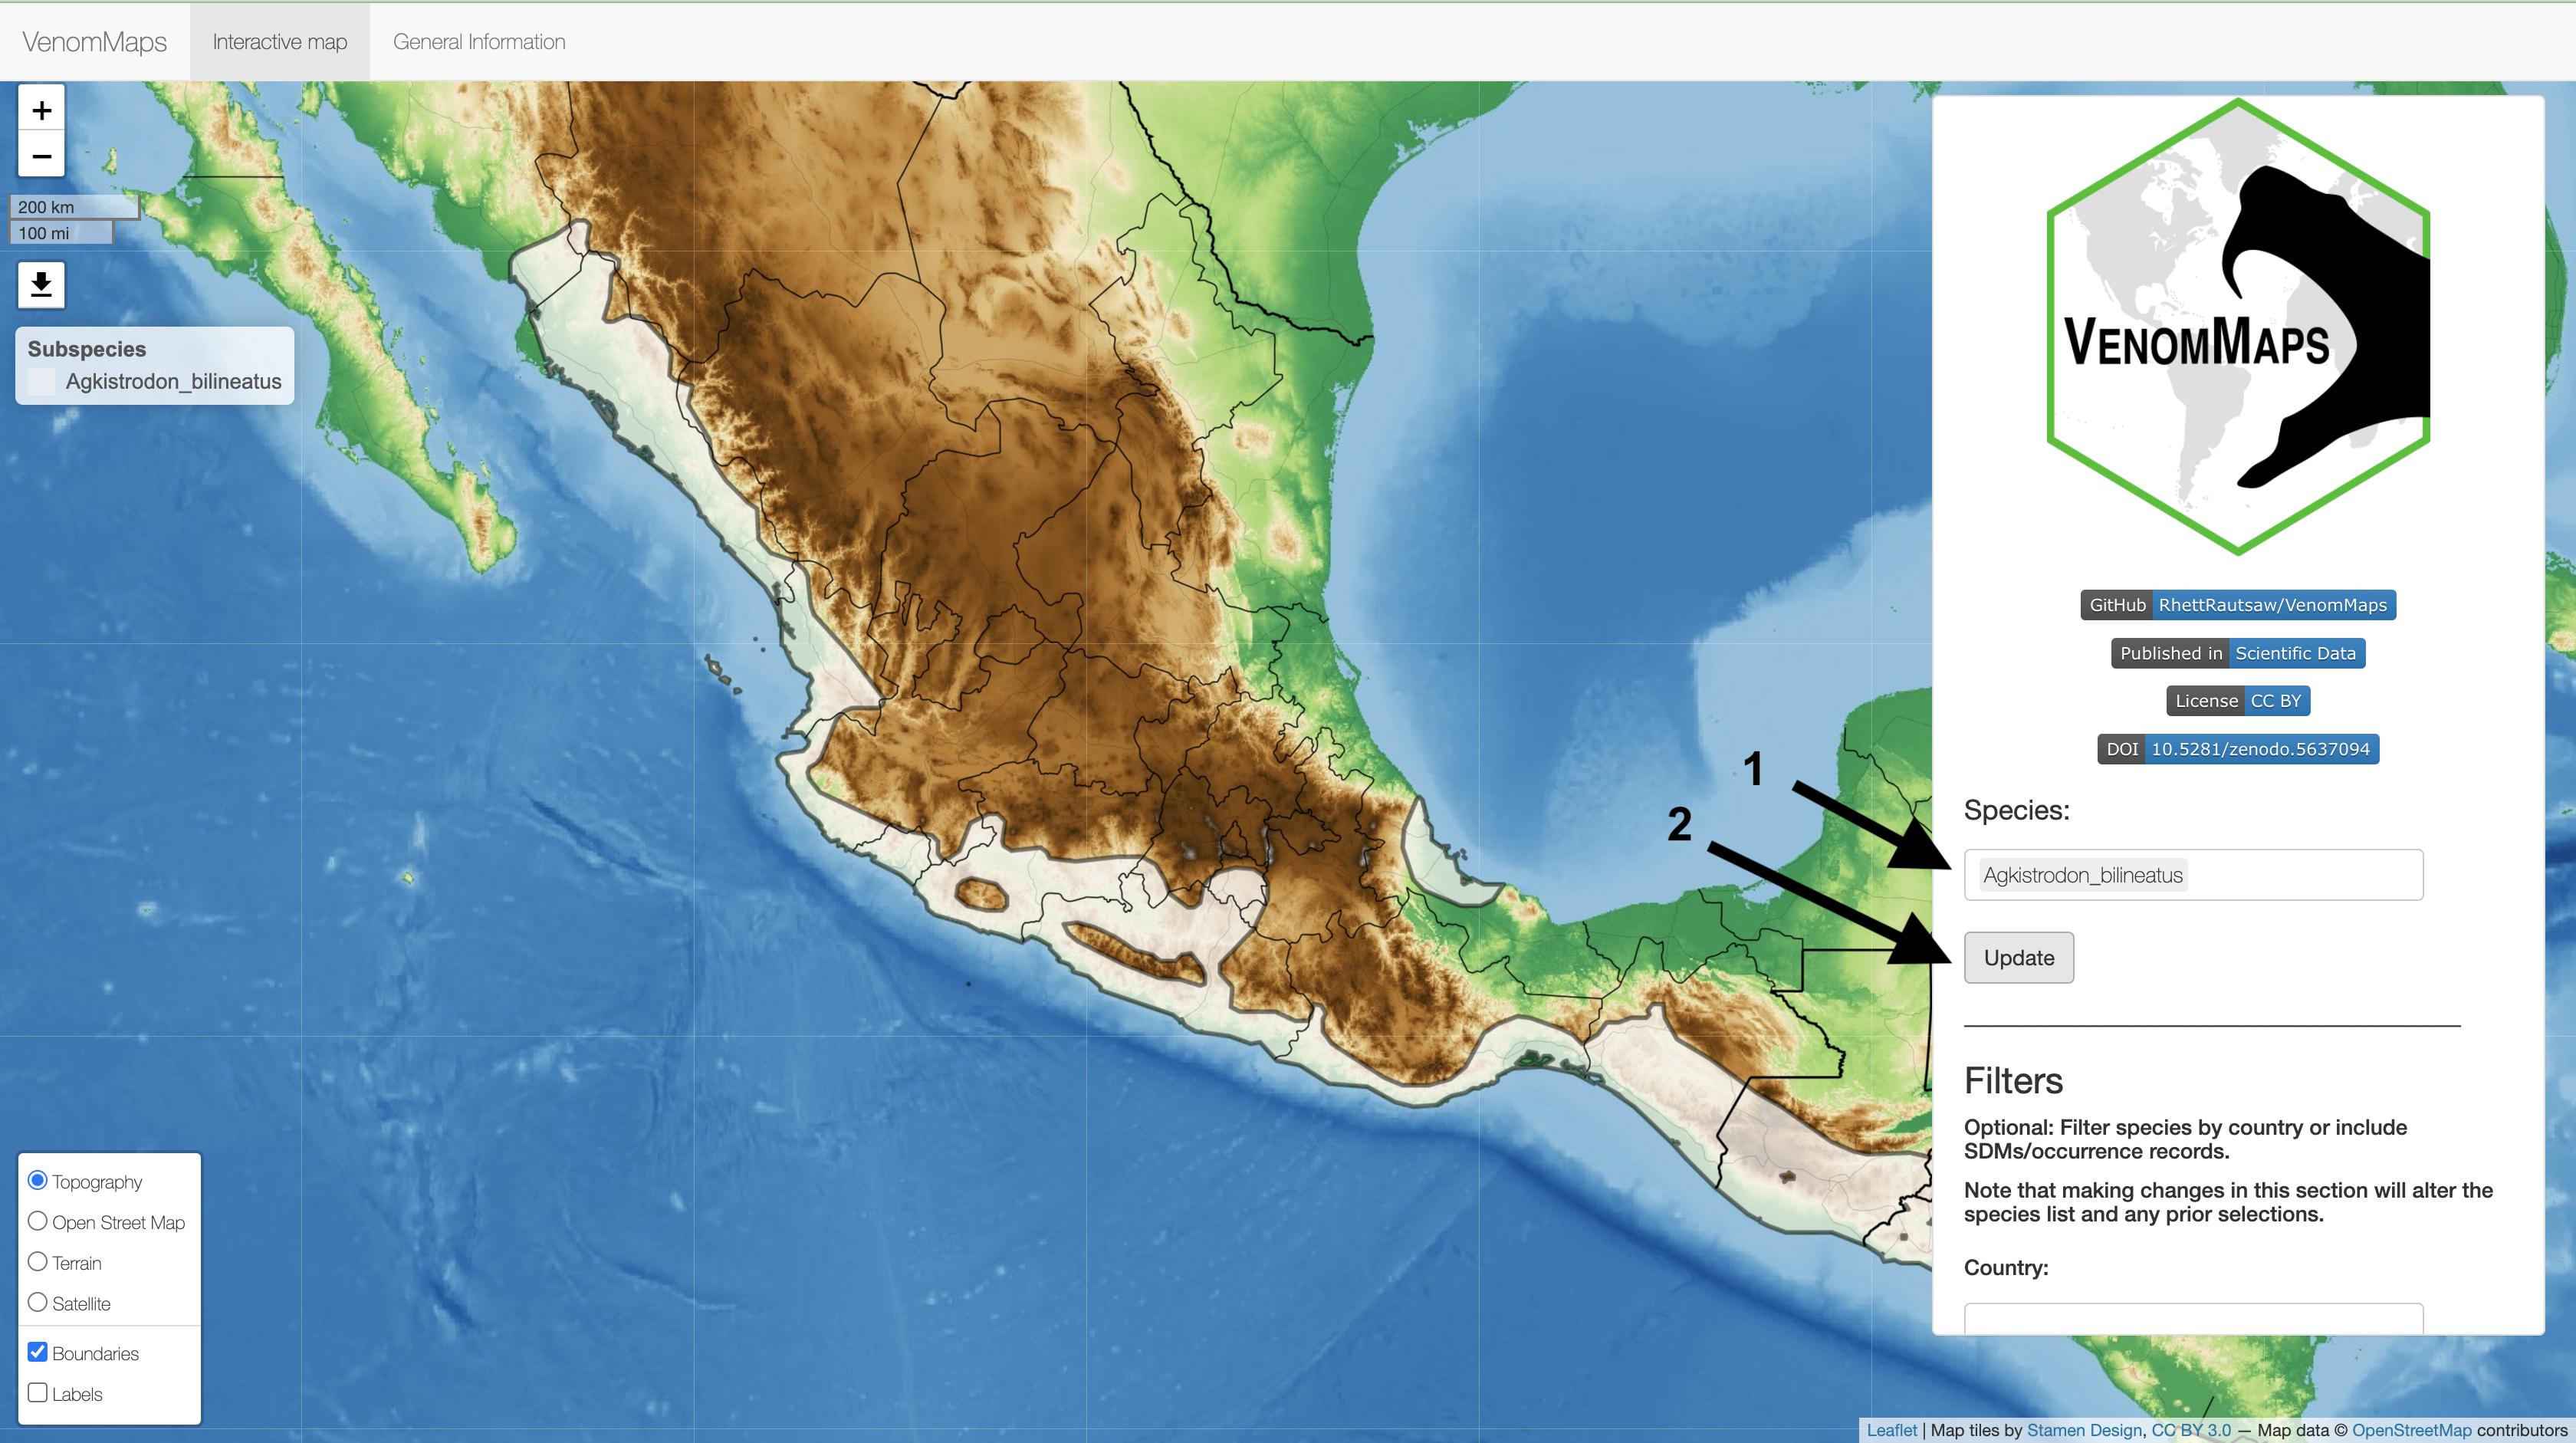Click the VenomMaps hexagon logo image
The width and height of the screenshot is (2576, 1443).
tap(2238, 327)
